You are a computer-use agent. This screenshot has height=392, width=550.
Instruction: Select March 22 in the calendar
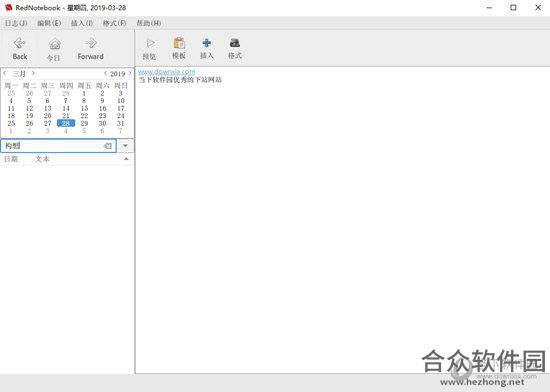coord(84,116)
